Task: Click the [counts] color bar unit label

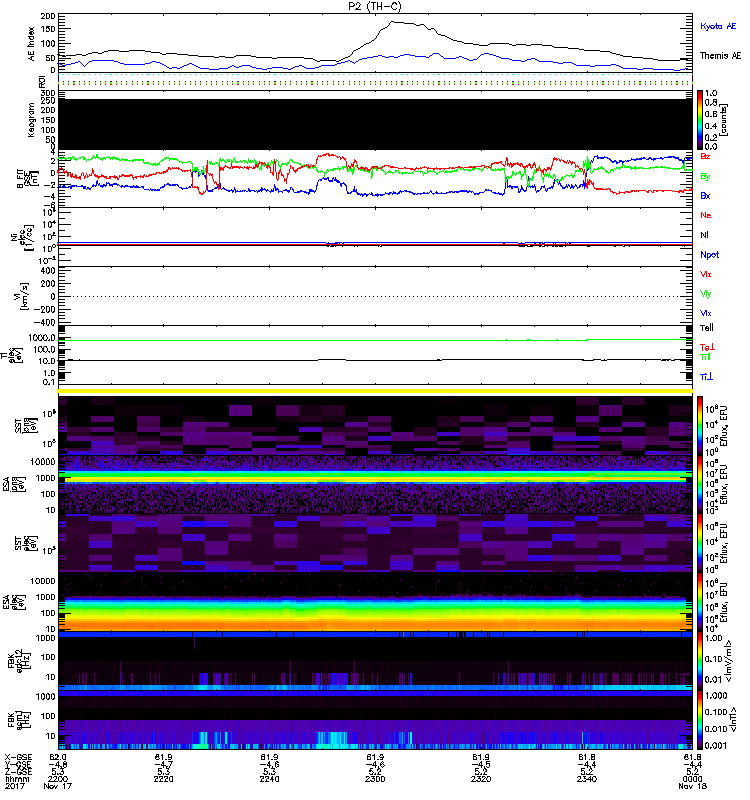Action: [724, 120]
